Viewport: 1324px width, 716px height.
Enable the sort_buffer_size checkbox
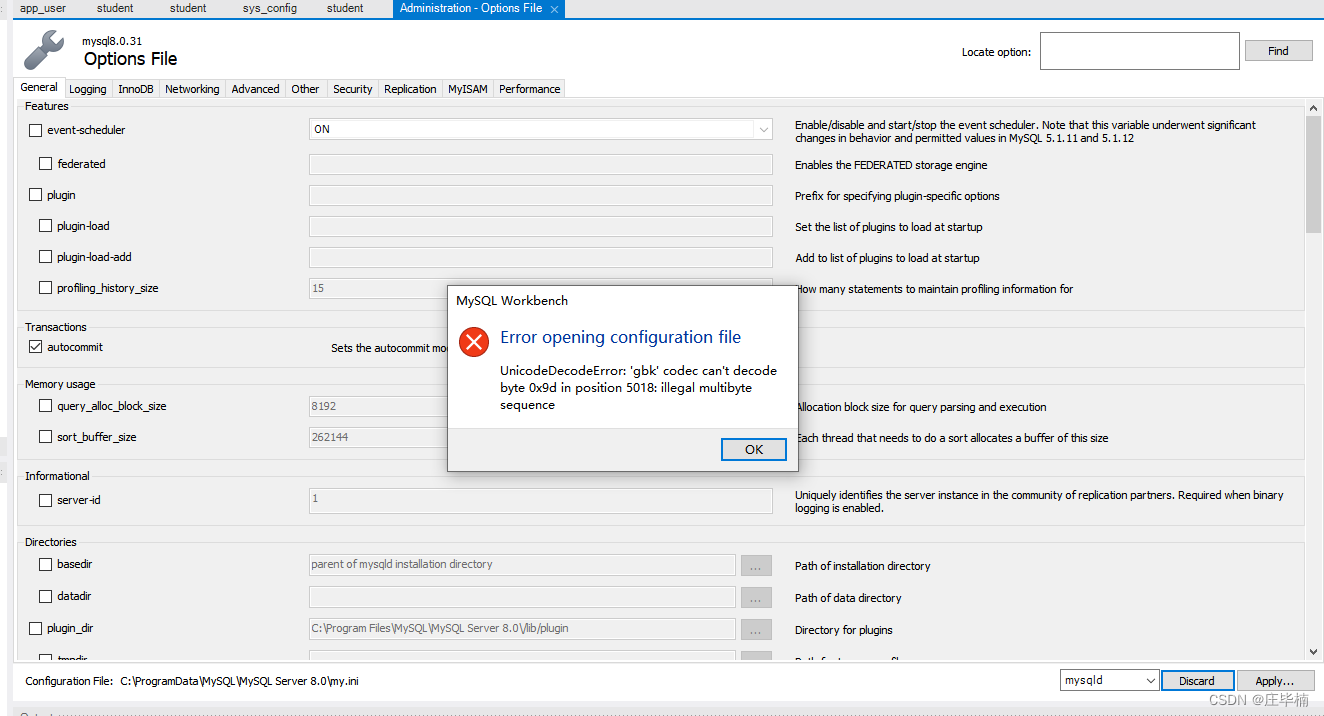click(46, 437)
